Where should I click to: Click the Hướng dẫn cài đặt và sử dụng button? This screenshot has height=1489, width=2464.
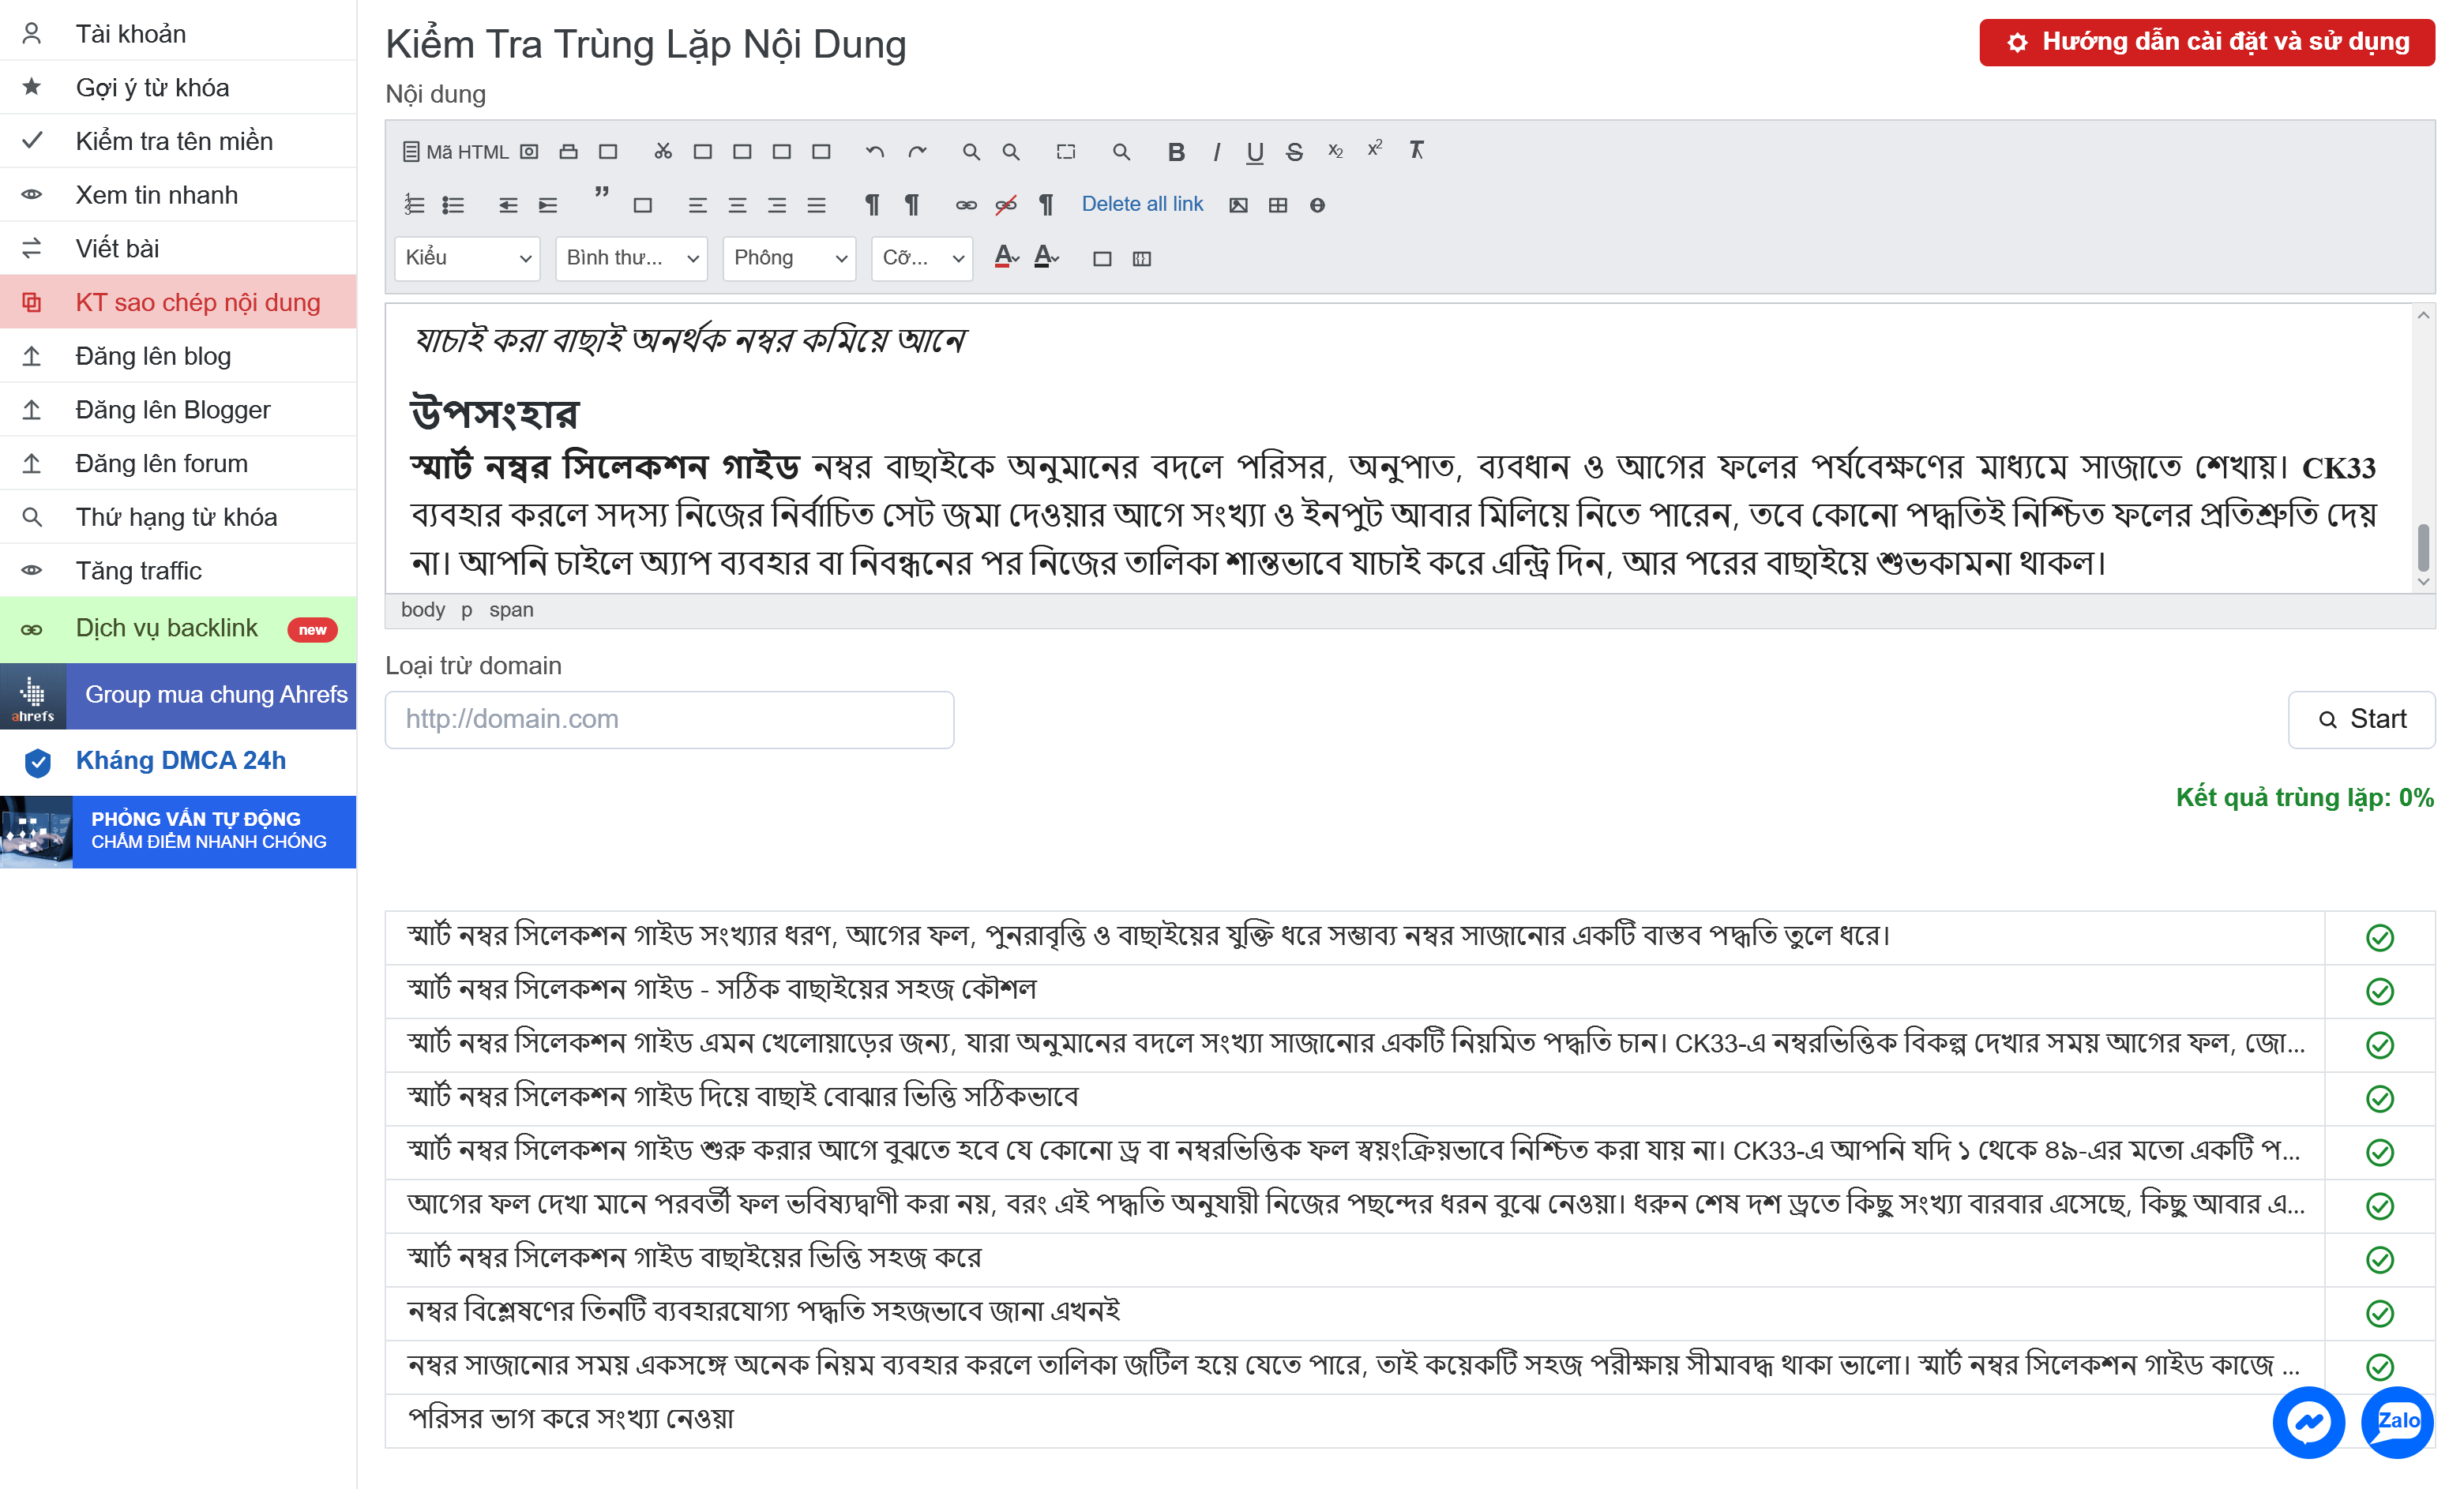pos(2207,42)
